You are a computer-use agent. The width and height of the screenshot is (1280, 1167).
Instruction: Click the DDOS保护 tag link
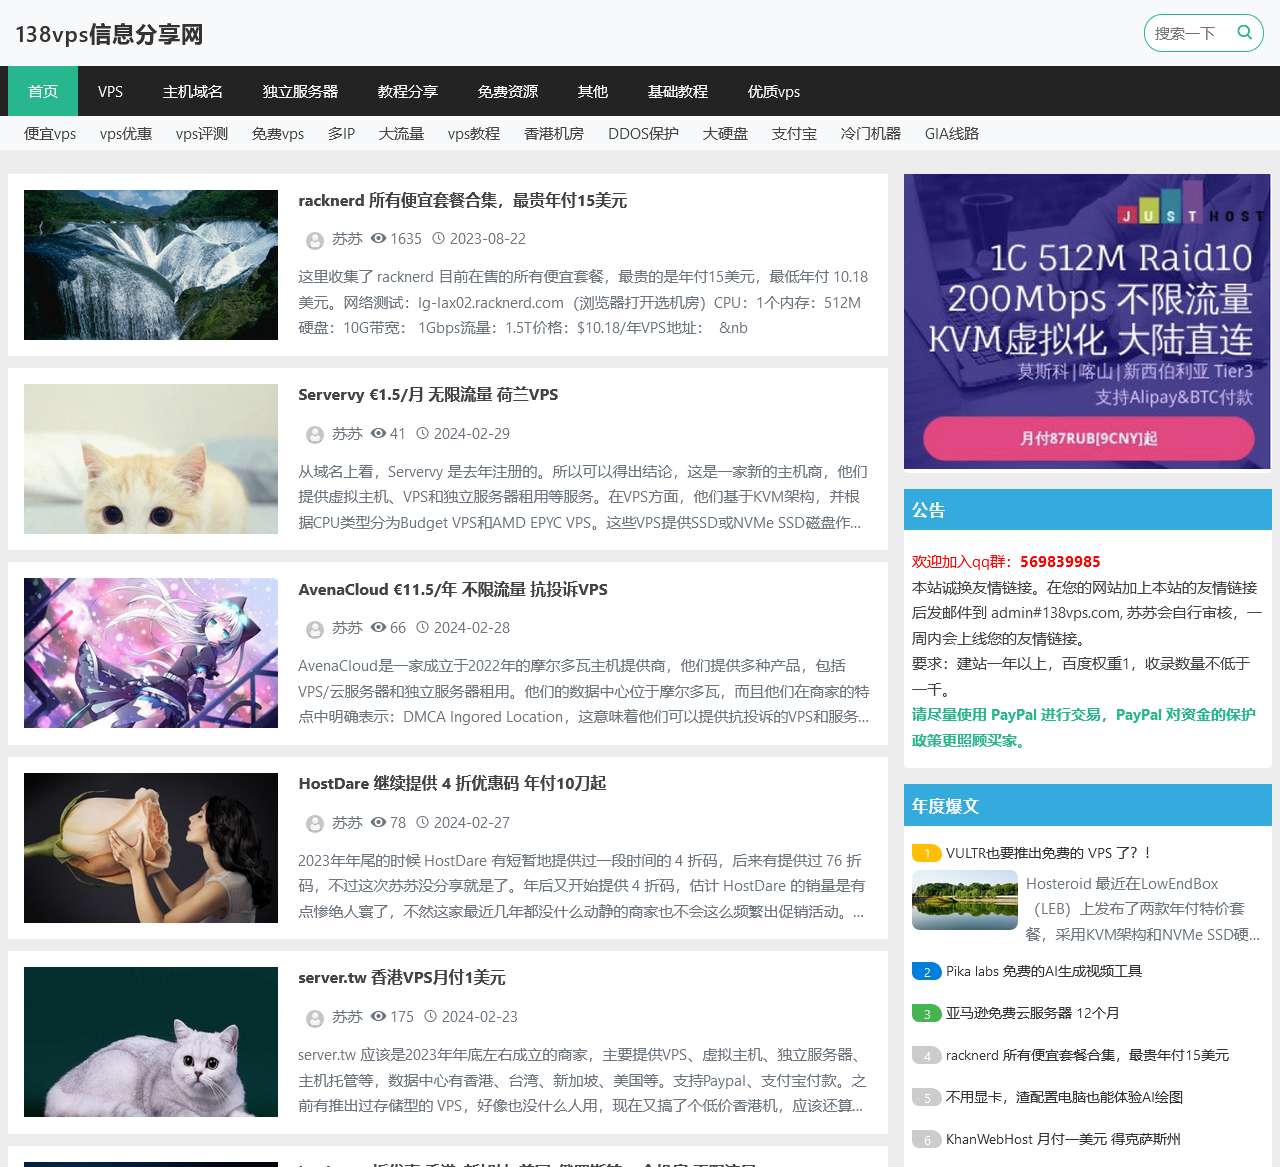click(643, 133)
